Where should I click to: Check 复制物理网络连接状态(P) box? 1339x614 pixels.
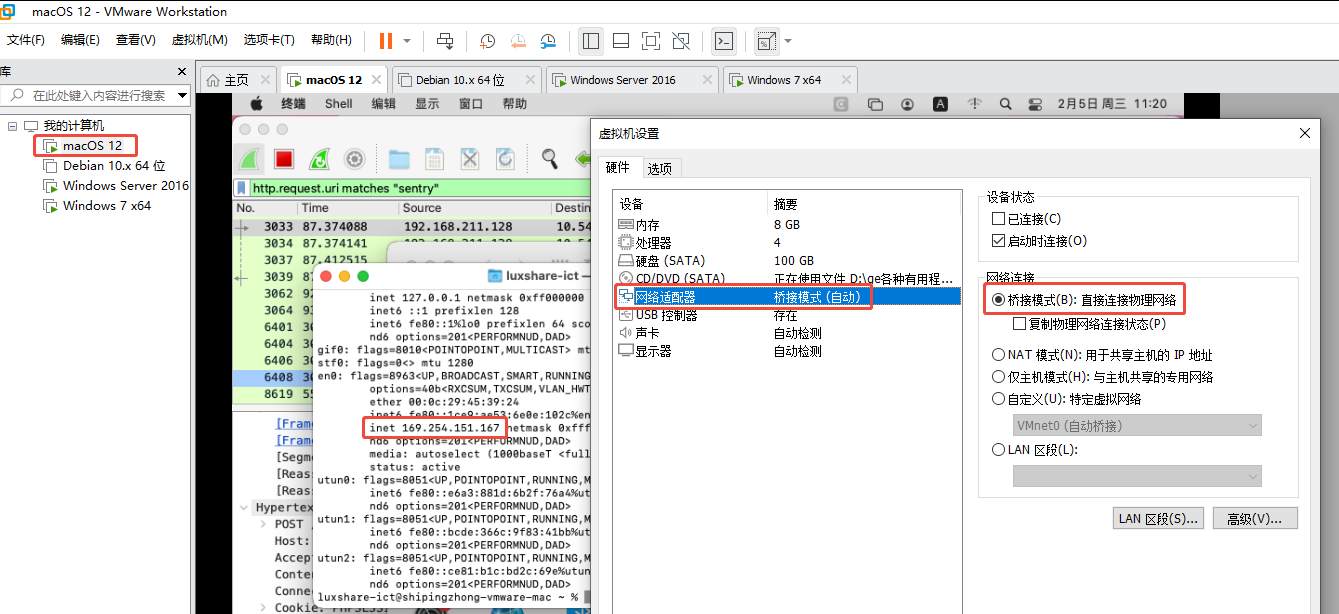1019,324
